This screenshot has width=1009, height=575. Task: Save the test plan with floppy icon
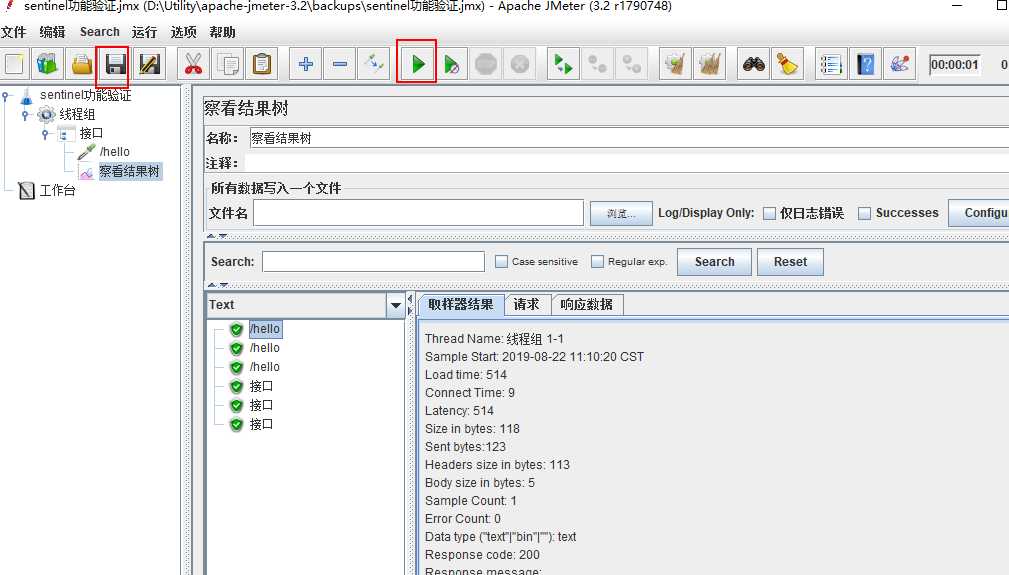115,64
